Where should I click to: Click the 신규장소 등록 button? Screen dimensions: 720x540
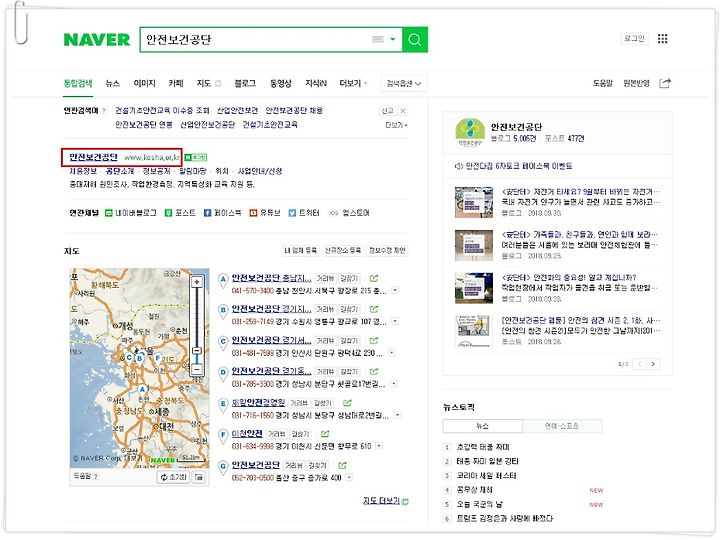[x=343, y=251]
